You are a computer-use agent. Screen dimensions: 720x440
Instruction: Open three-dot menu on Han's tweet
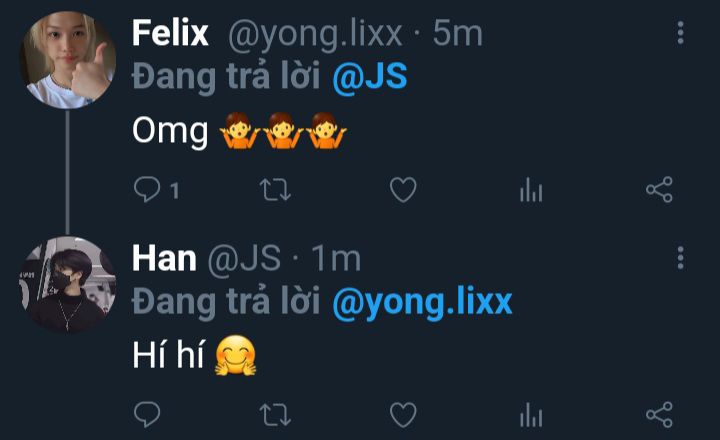point(681,258)
